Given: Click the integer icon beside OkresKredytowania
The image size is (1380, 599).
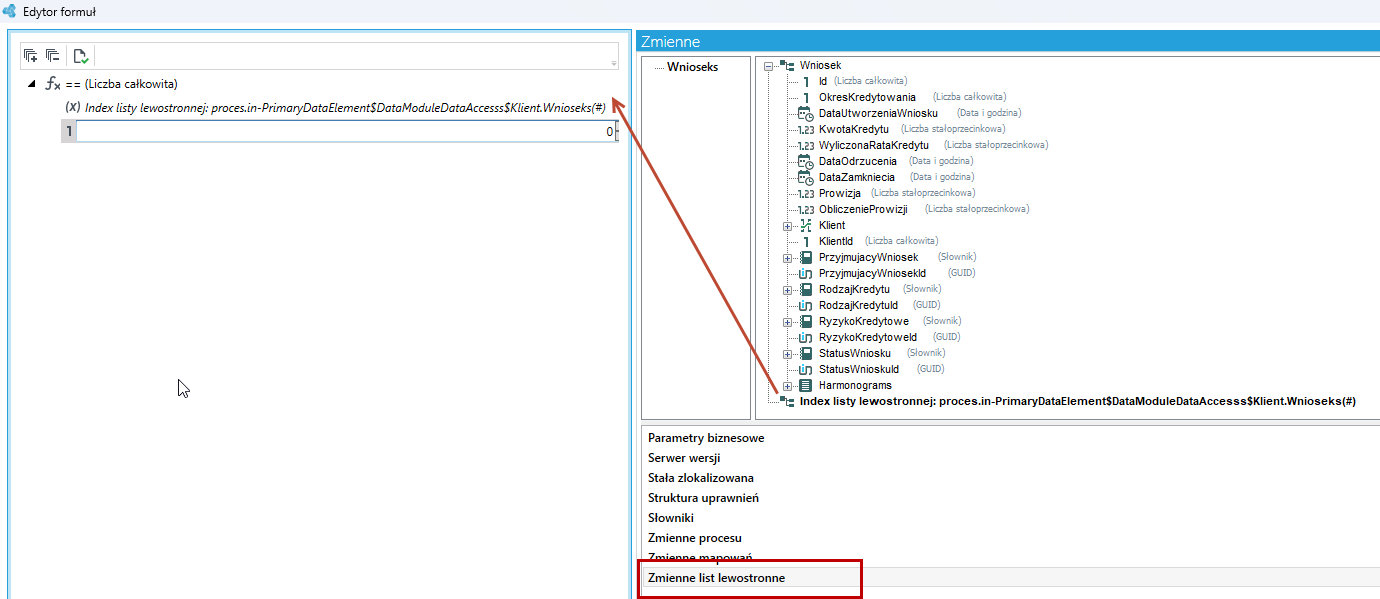Looking at the screenshot, I should (806, 97).
